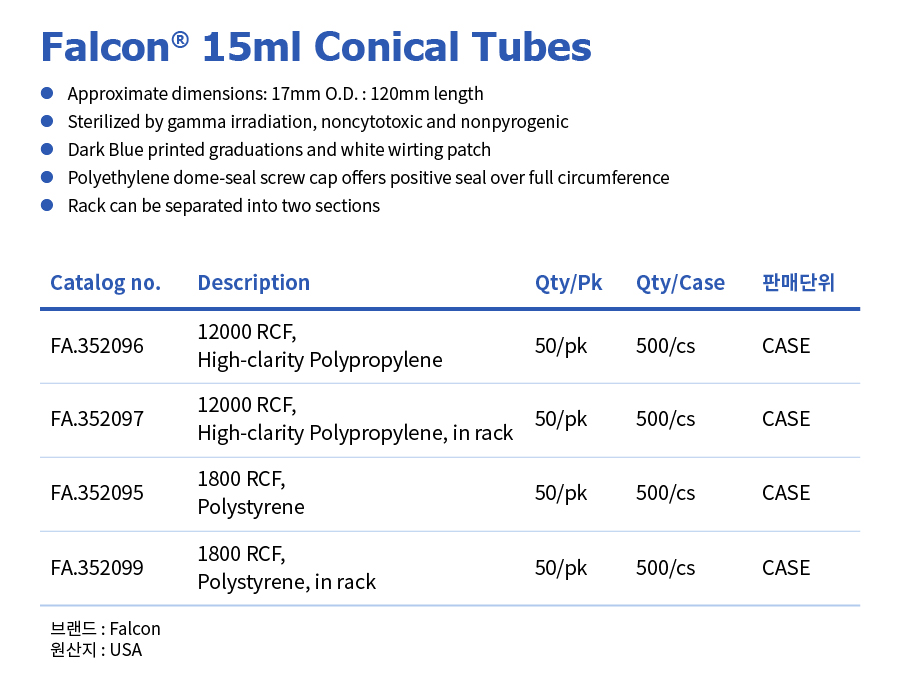Click the Qty/Case column header
This screenshot has width=900, height=685.
click(x=680, y=282)
